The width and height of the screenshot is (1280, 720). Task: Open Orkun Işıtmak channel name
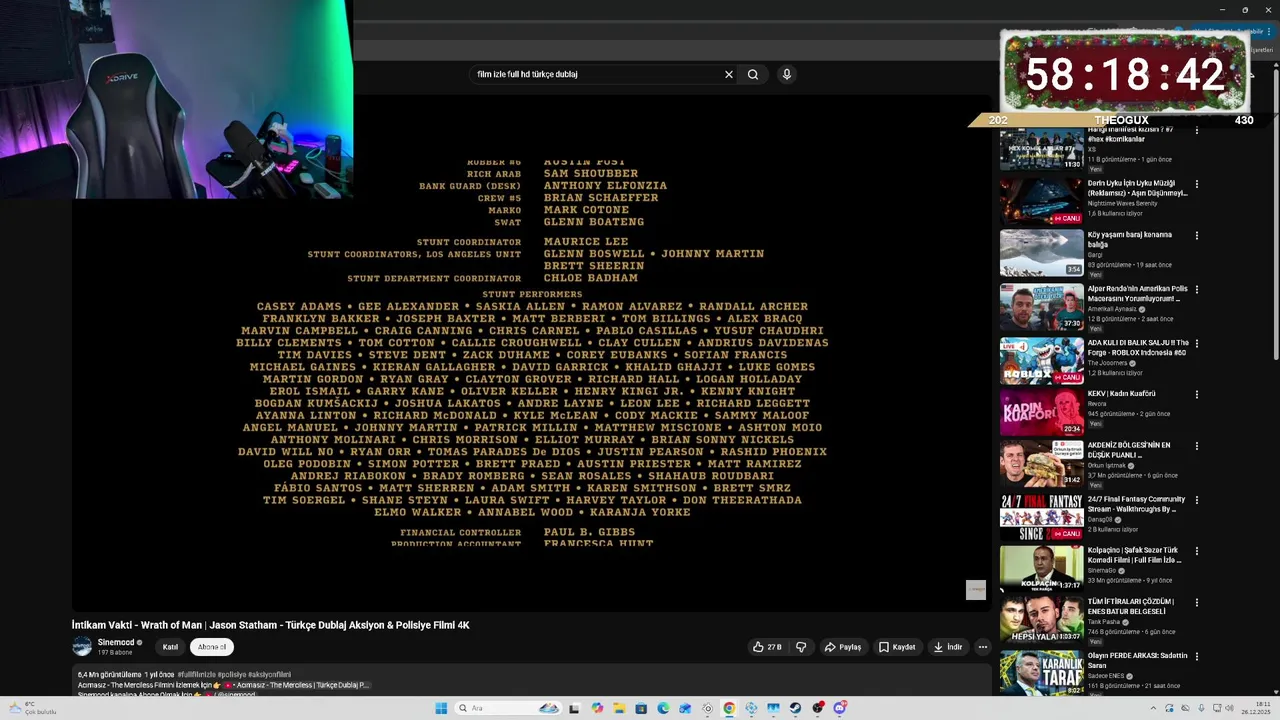tap(1107, 466)
